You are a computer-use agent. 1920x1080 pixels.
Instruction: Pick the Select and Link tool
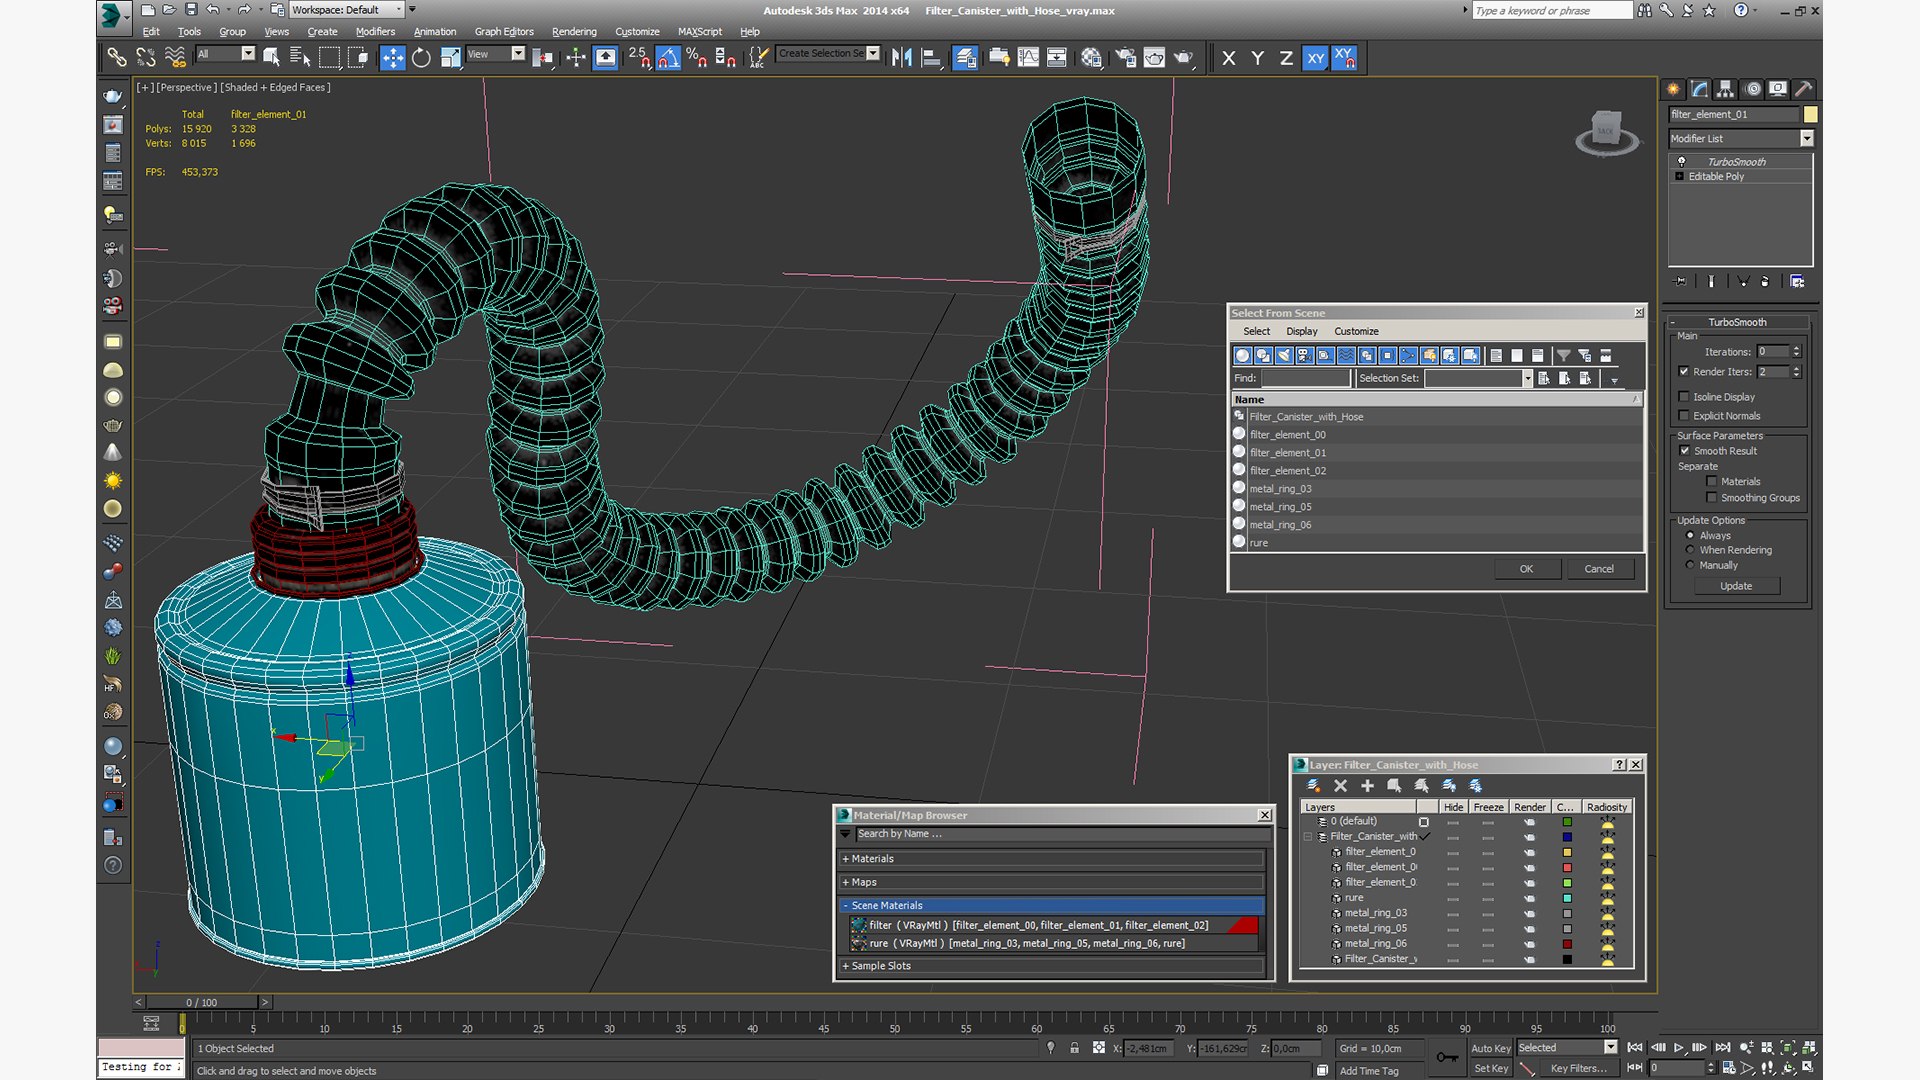click(x=117, y=58)
